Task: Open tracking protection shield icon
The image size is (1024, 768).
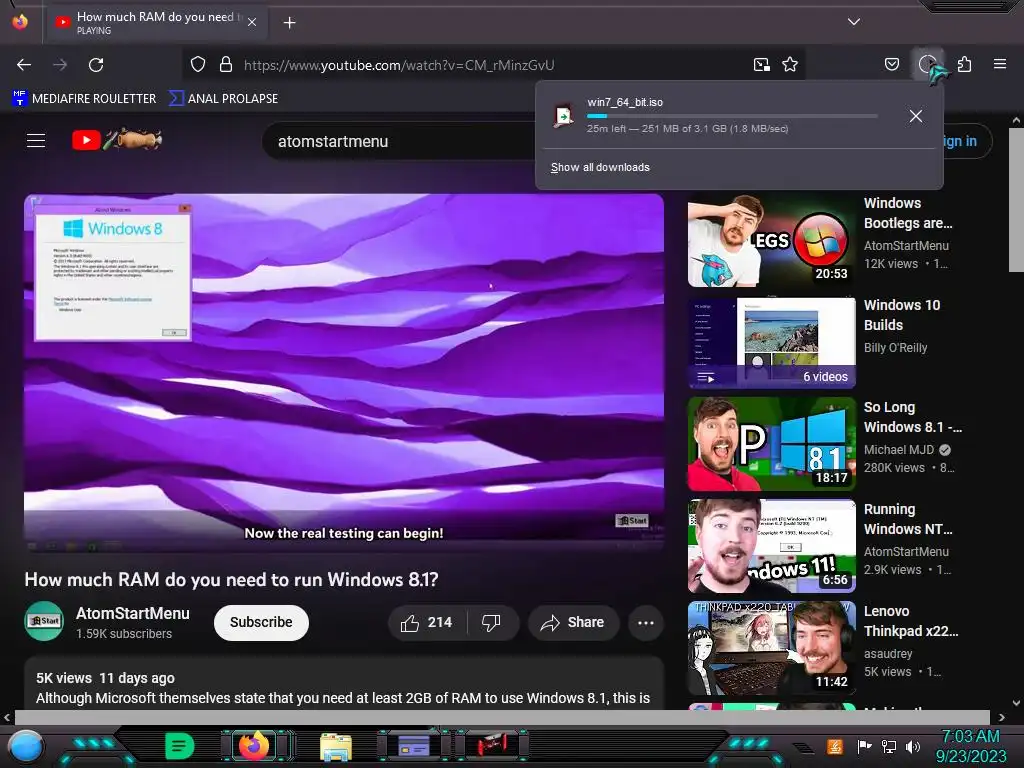Action: pos(198,64)
